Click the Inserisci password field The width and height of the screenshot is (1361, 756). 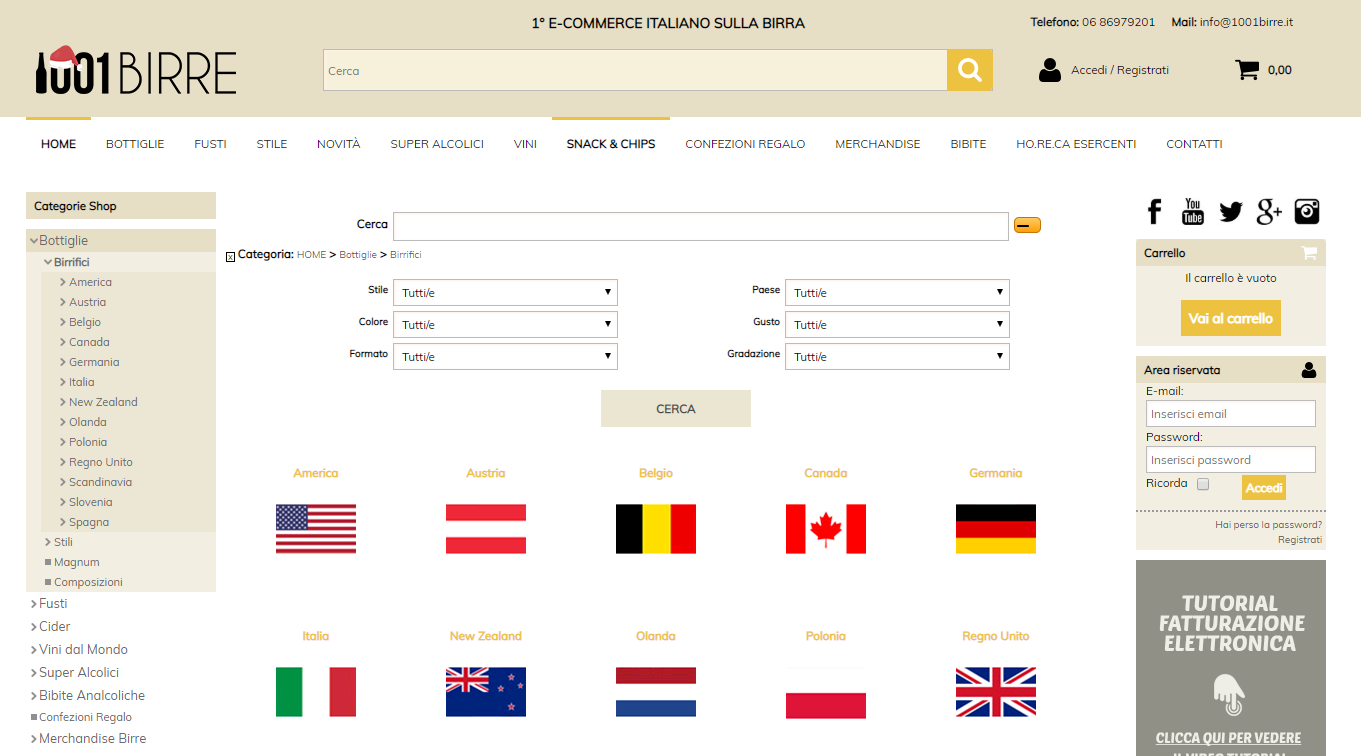(x=1231, y=460)
